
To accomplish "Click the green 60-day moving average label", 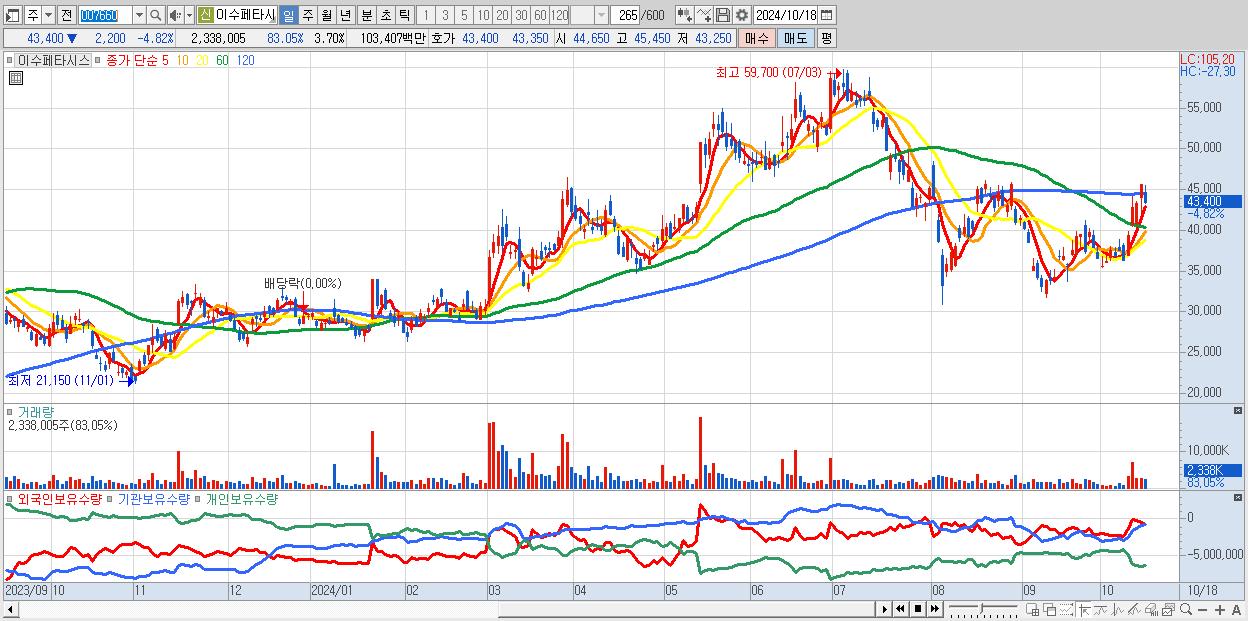I will coord(222,60).
